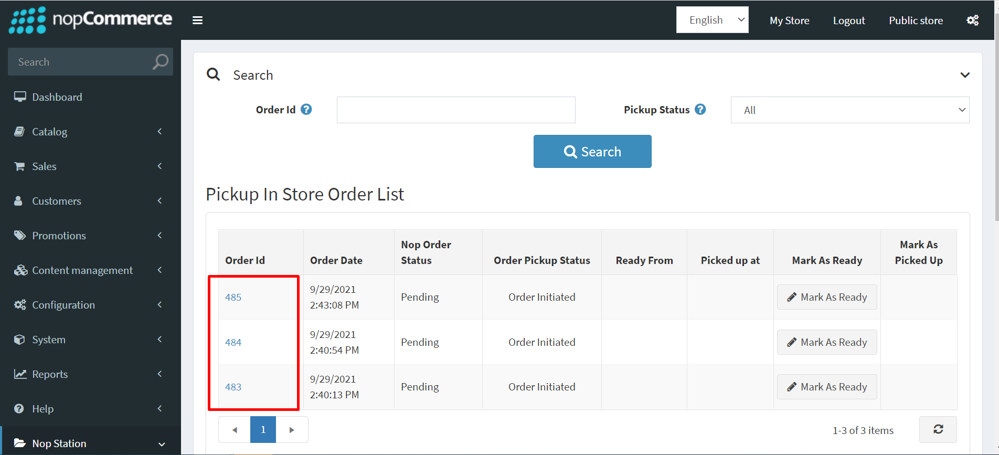
Task: Click the nopCommerce logo
Action: point(90,19)
